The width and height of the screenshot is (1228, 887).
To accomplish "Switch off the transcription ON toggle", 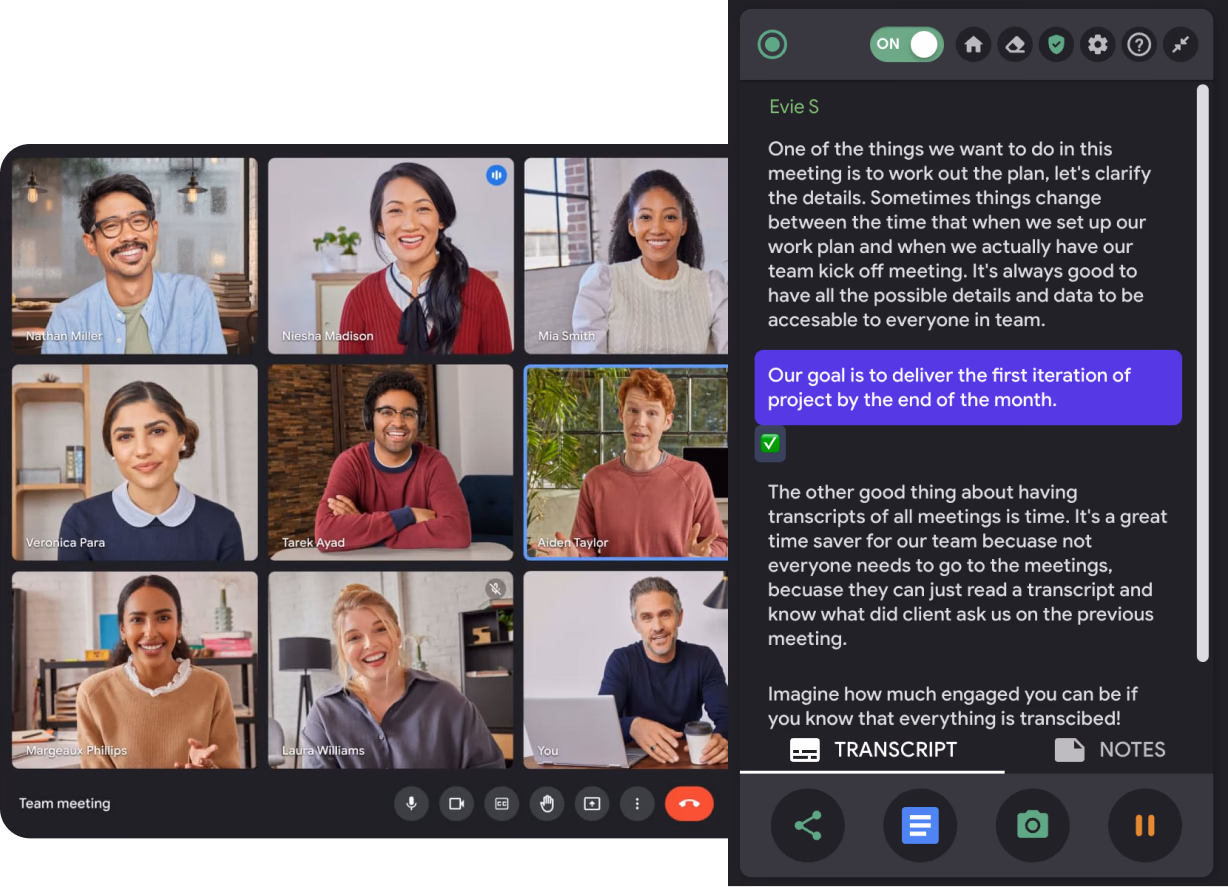I will tap(906, 44).
